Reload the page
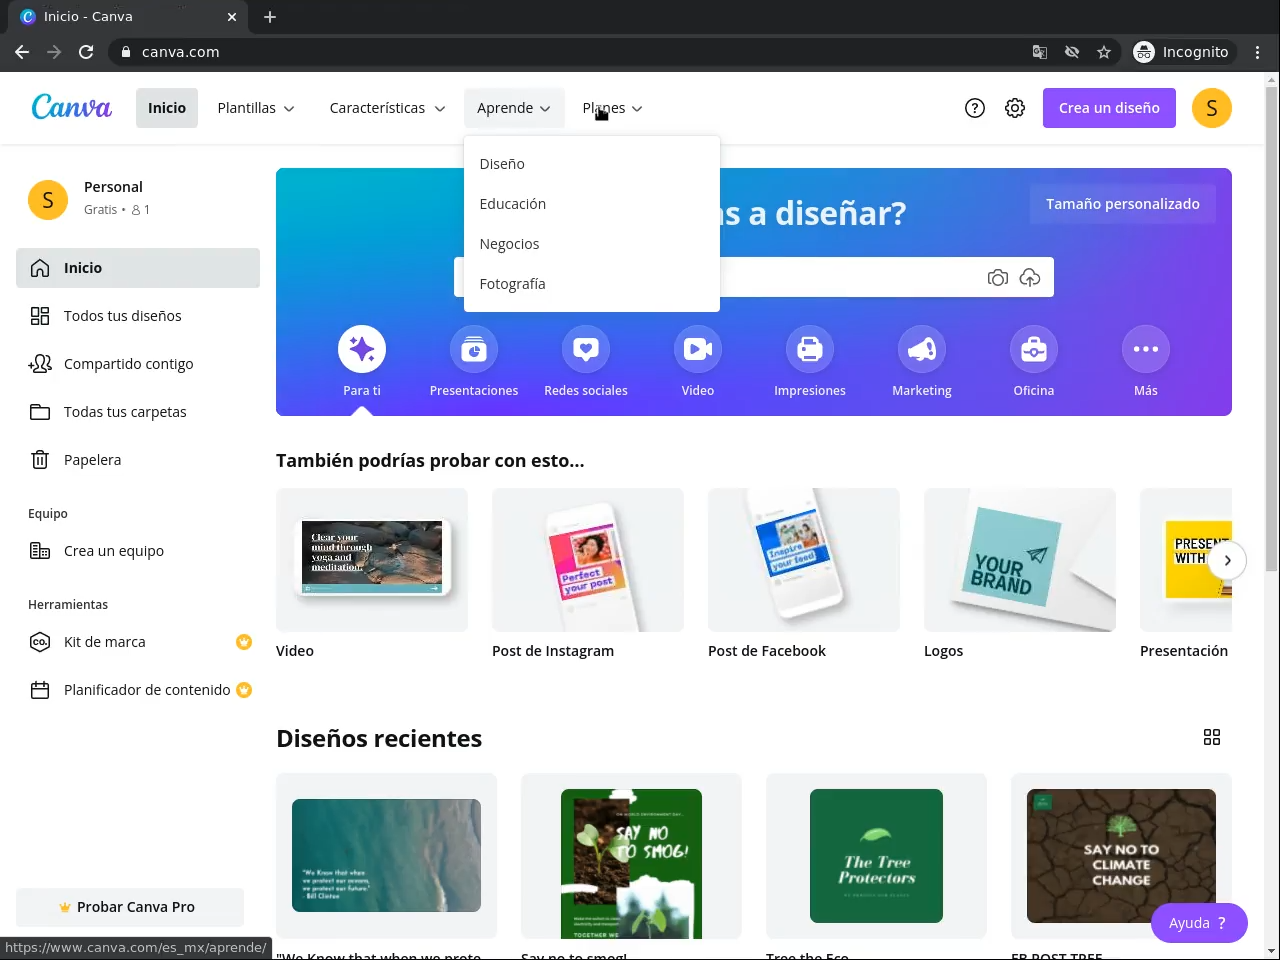 86,52
